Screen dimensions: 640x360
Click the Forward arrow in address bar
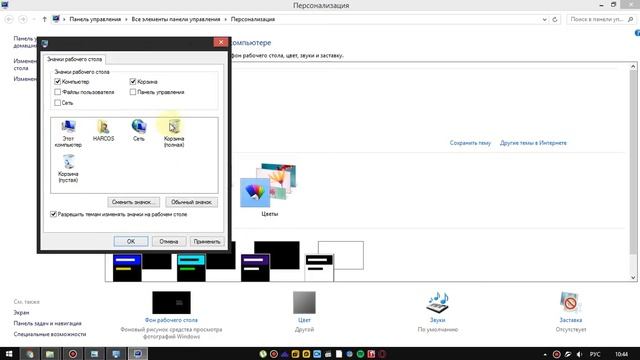tap(23, 19)
